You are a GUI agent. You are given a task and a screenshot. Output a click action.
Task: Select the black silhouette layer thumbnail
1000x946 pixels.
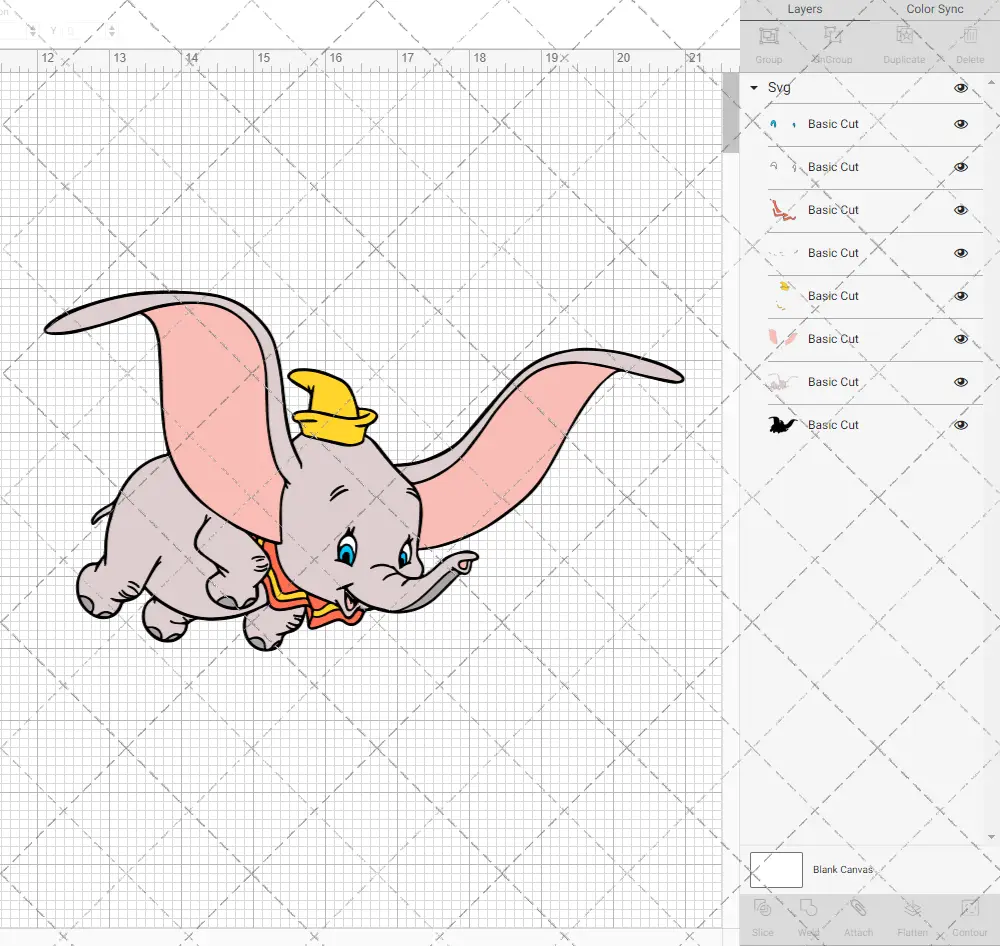(x=783, y=425)
